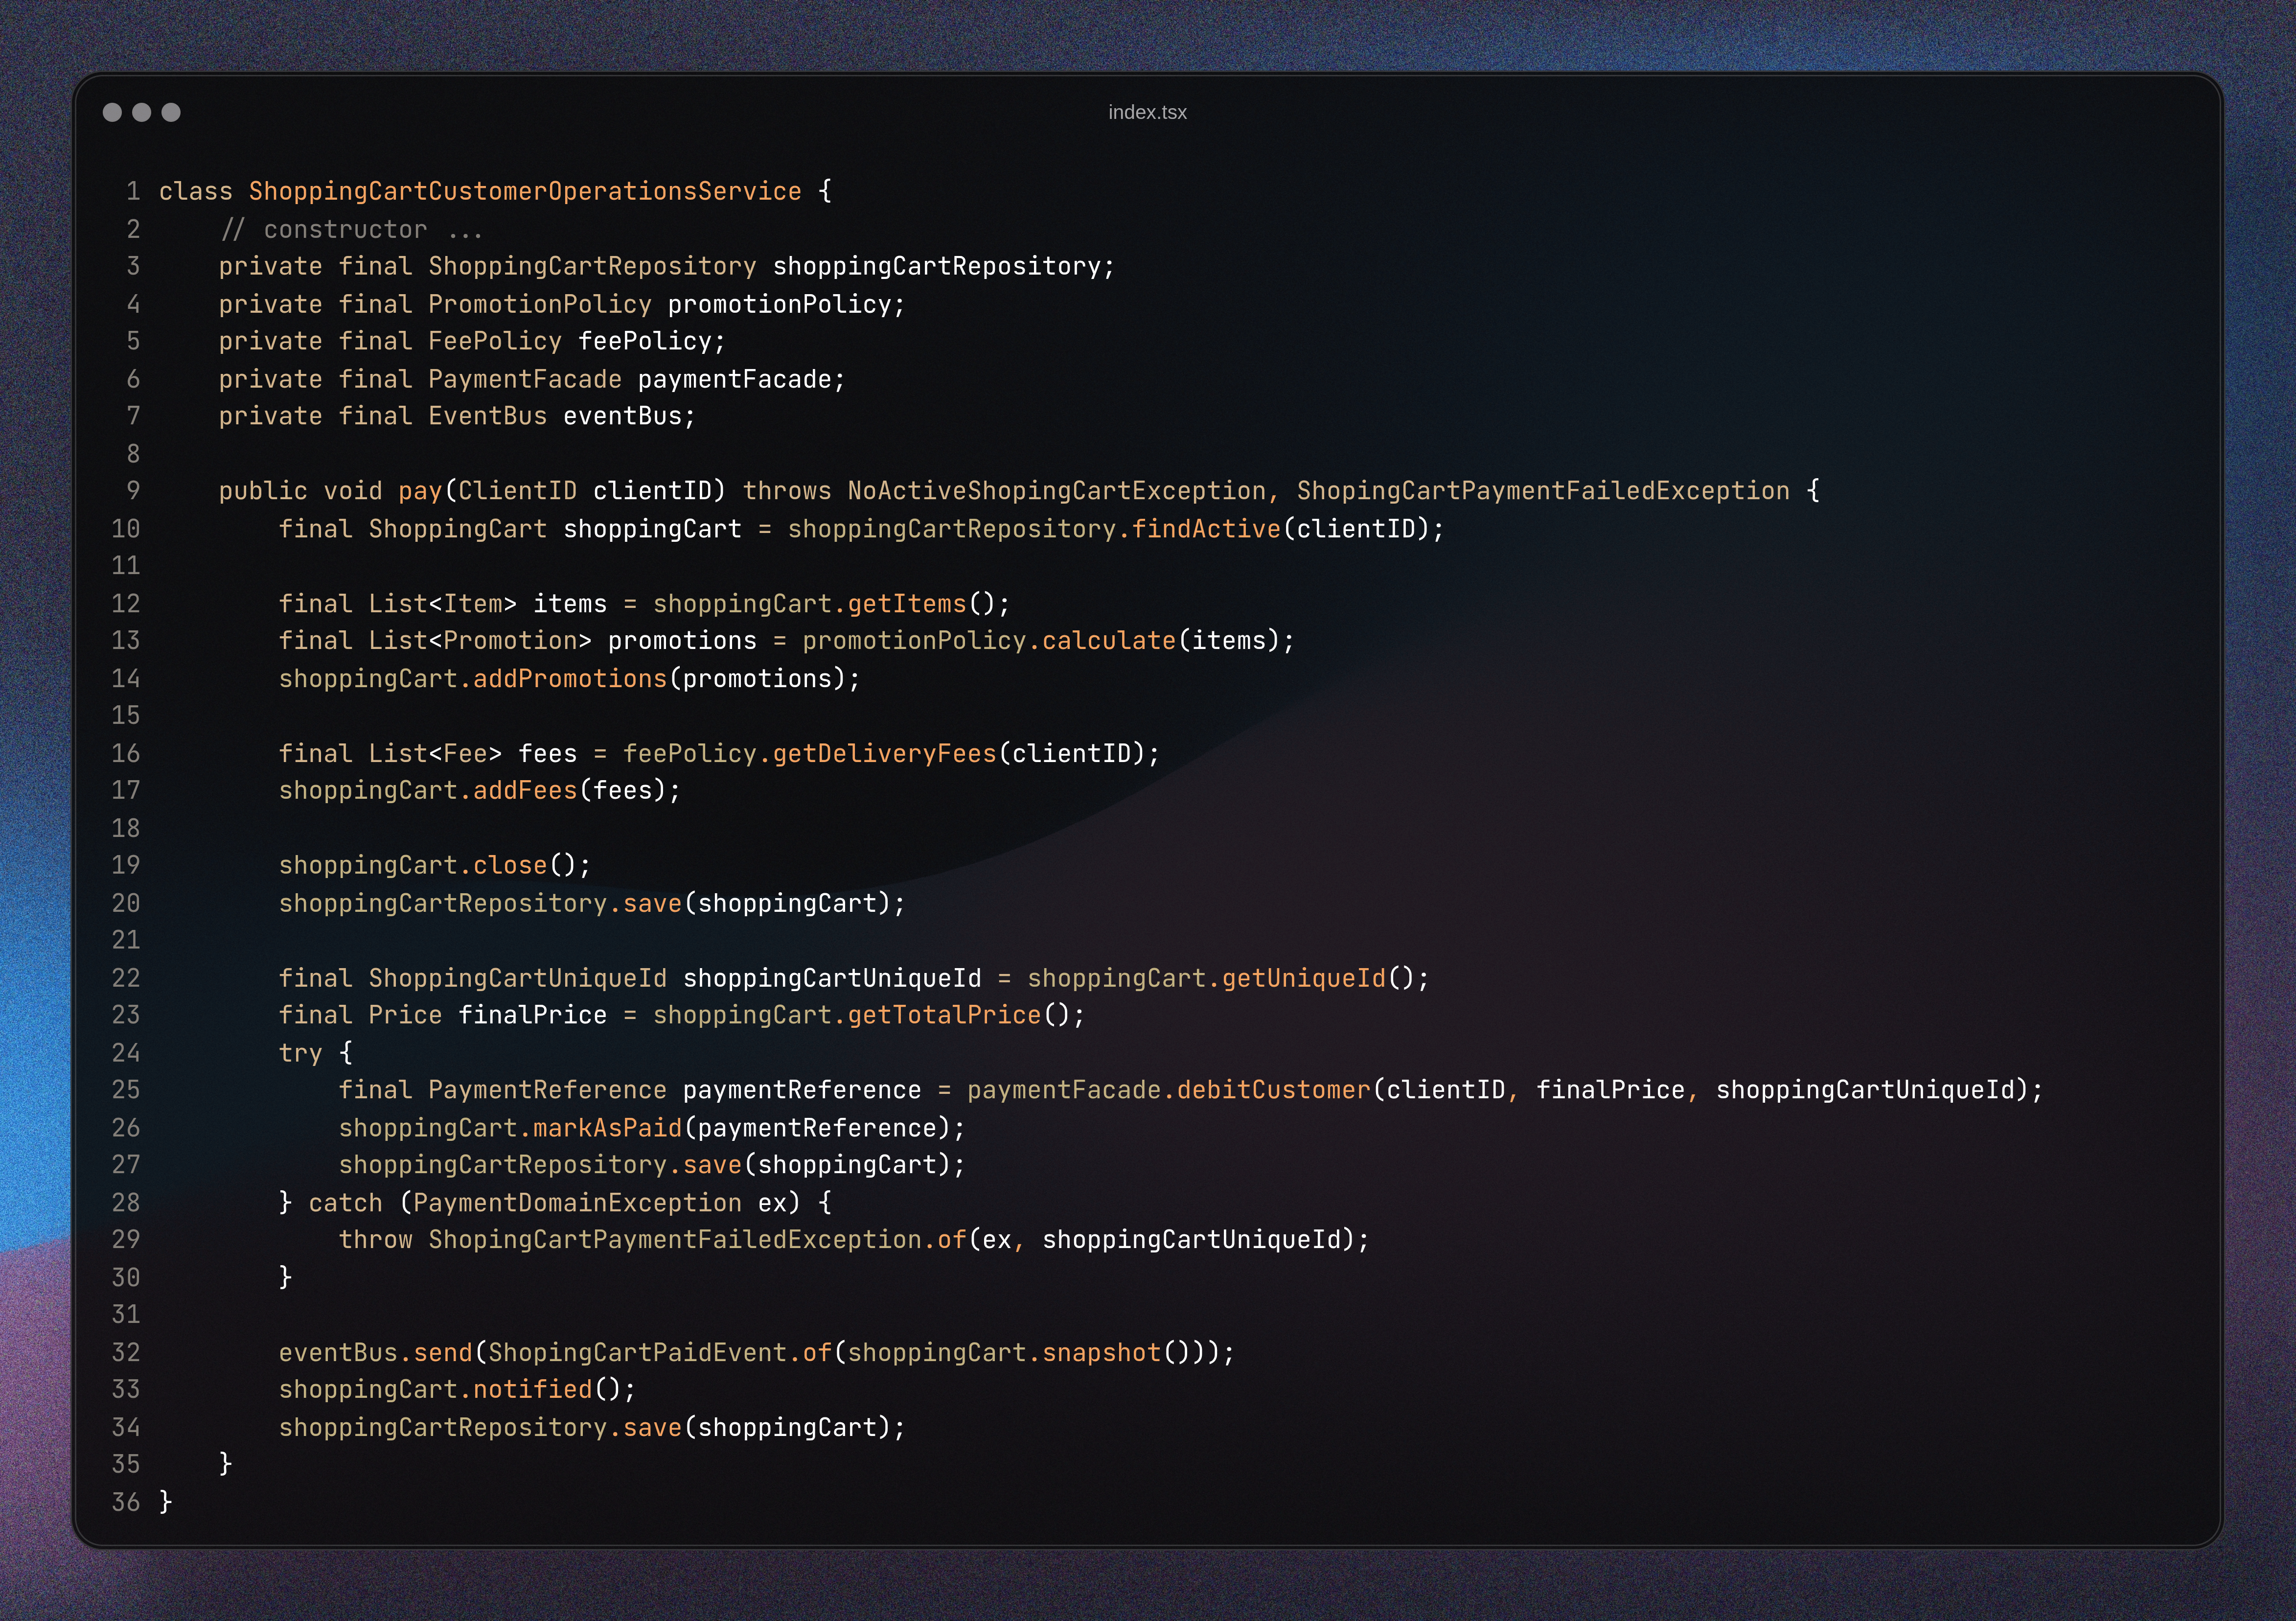Click the middle gray window dot
The height and width of the screenshot is (1621, 2296).
coord(142,112)
